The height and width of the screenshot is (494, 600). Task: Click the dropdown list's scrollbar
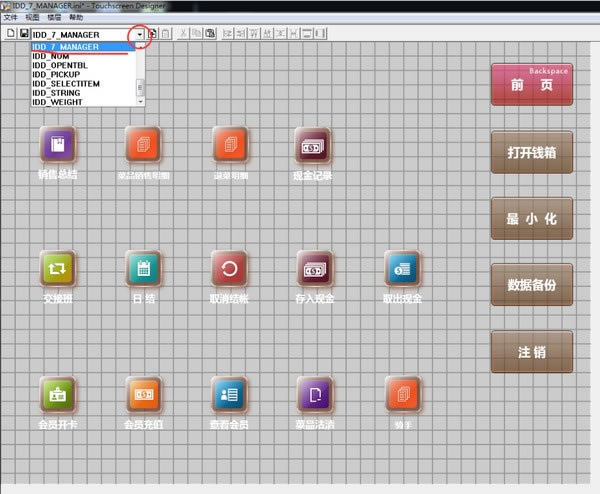pos(140,75)
